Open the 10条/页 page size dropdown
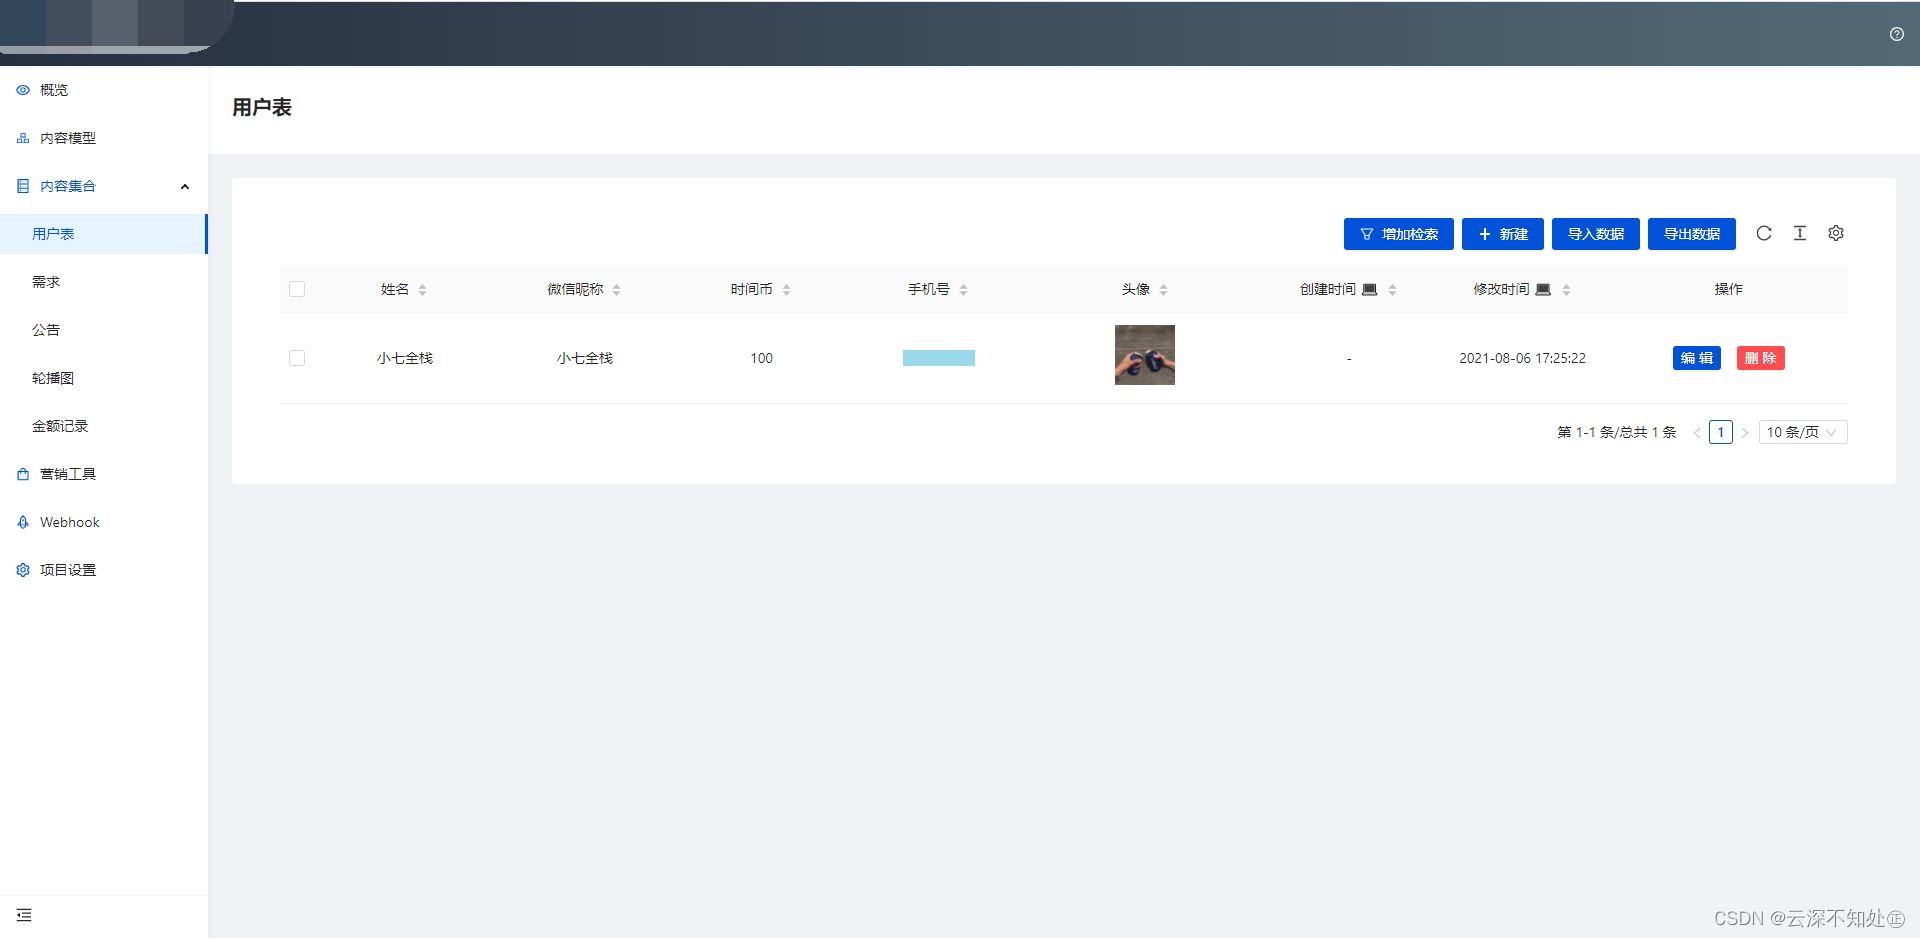The width and height of the screenshot is (1920, 938). [x=1802, y=432]
